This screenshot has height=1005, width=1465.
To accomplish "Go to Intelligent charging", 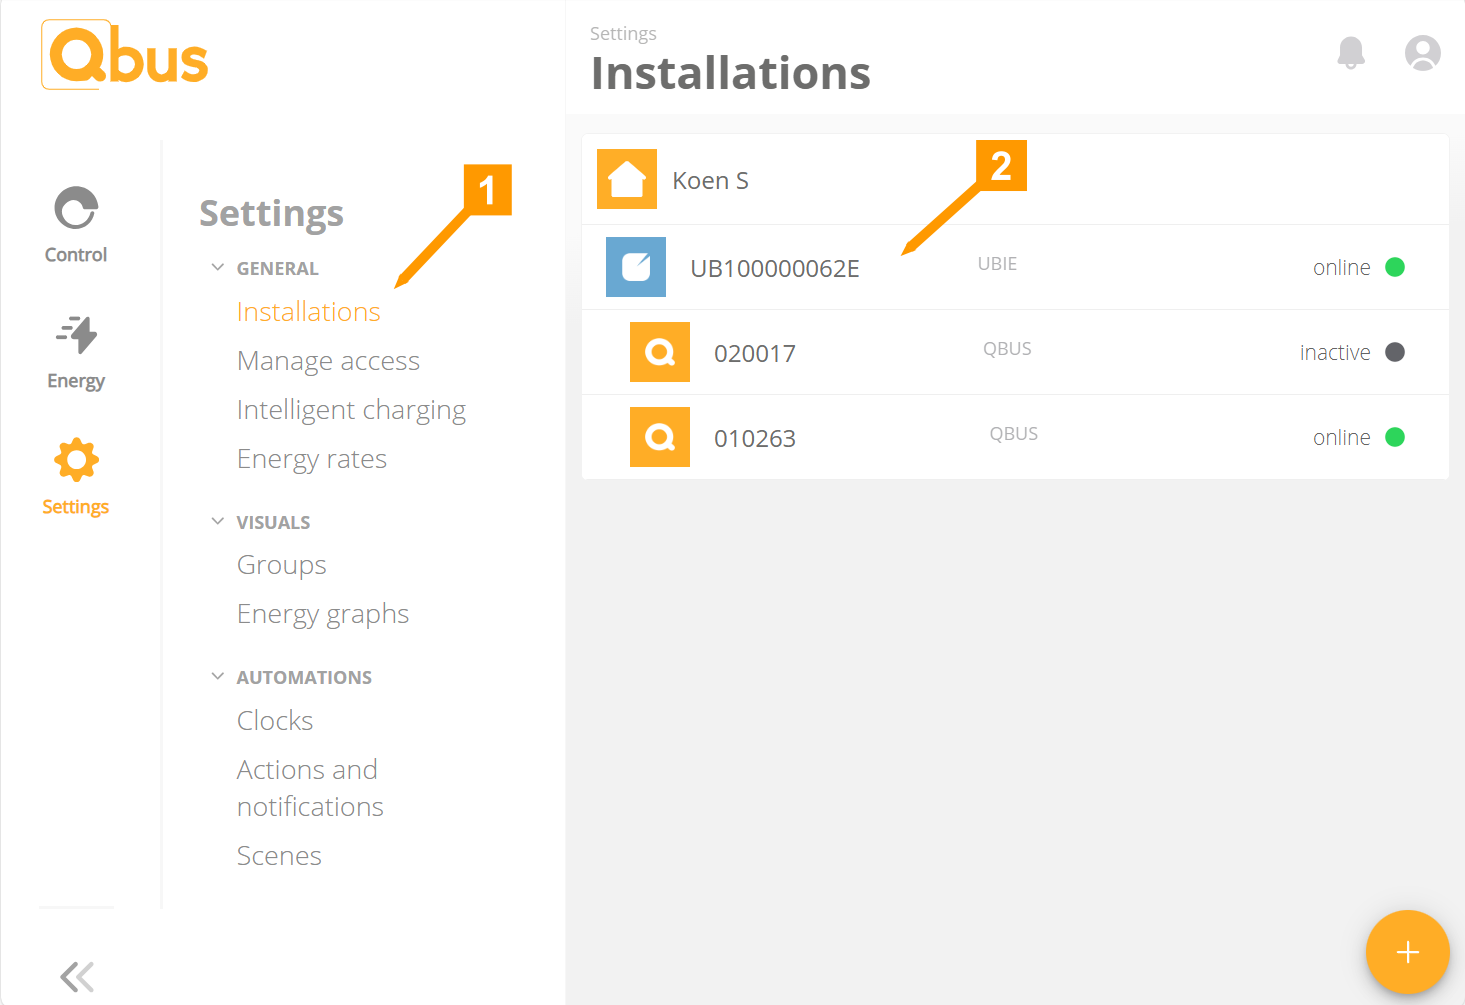I will coord(351,410).
